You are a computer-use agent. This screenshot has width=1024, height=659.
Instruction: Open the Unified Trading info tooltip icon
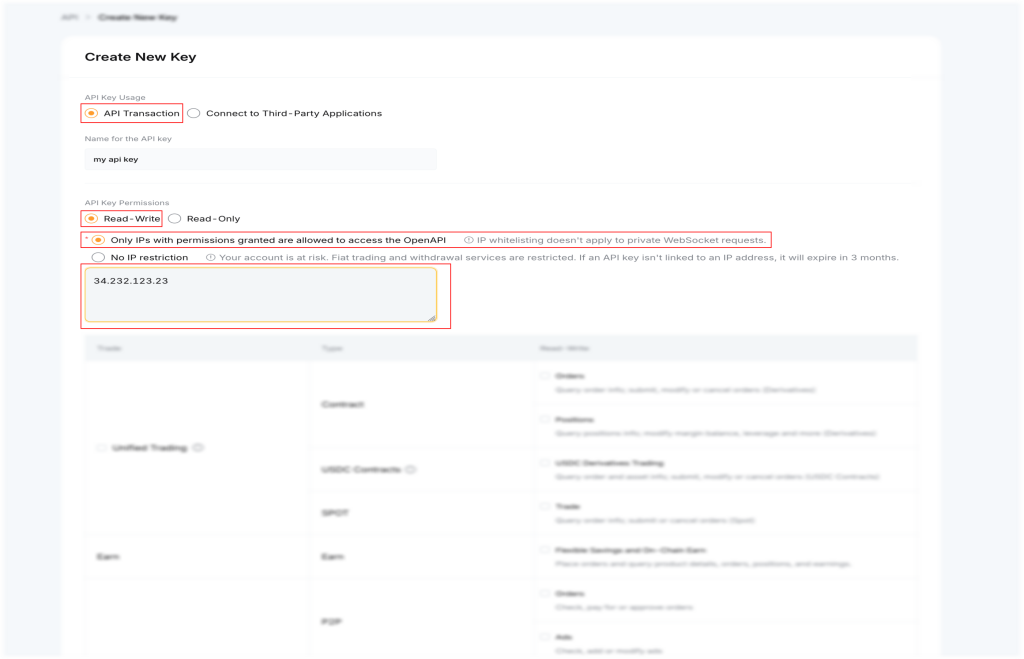click(x=198, y=448)
